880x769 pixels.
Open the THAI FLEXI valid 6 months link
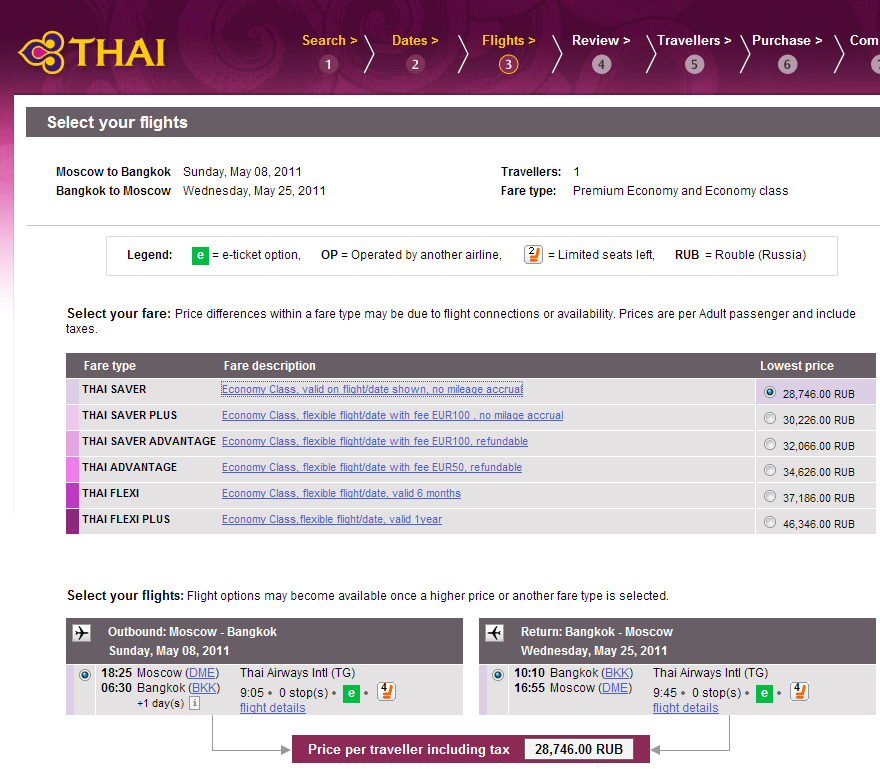coord(341,493)
